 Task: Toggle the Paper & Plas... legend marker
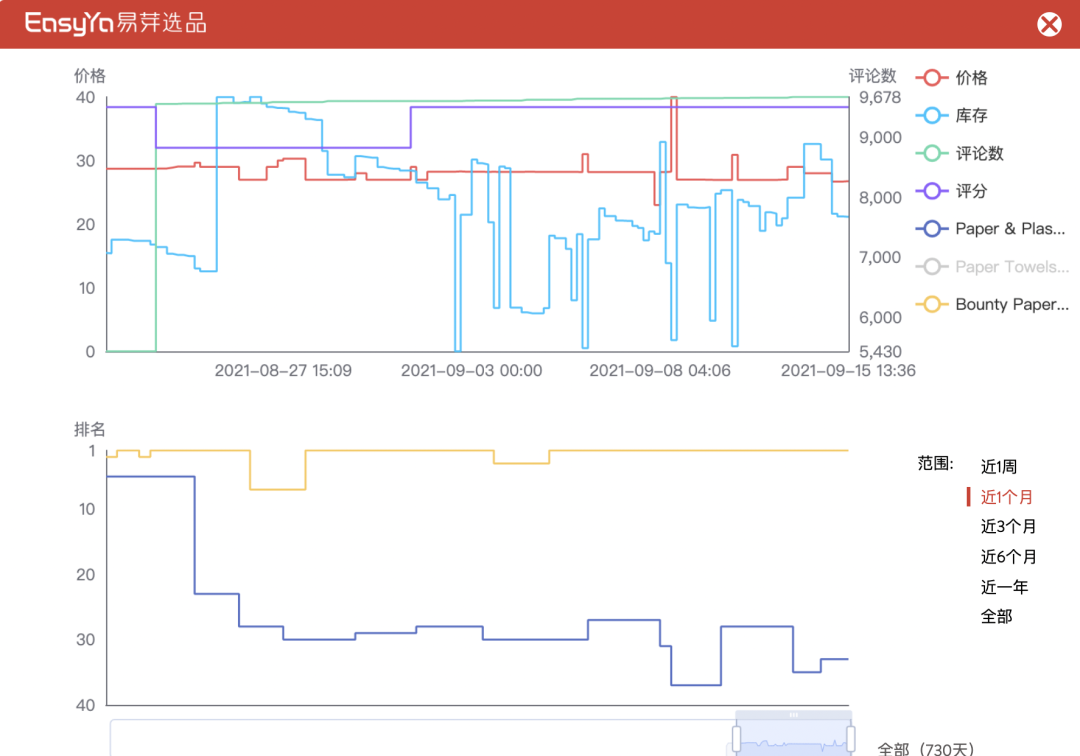click(932, 229)
